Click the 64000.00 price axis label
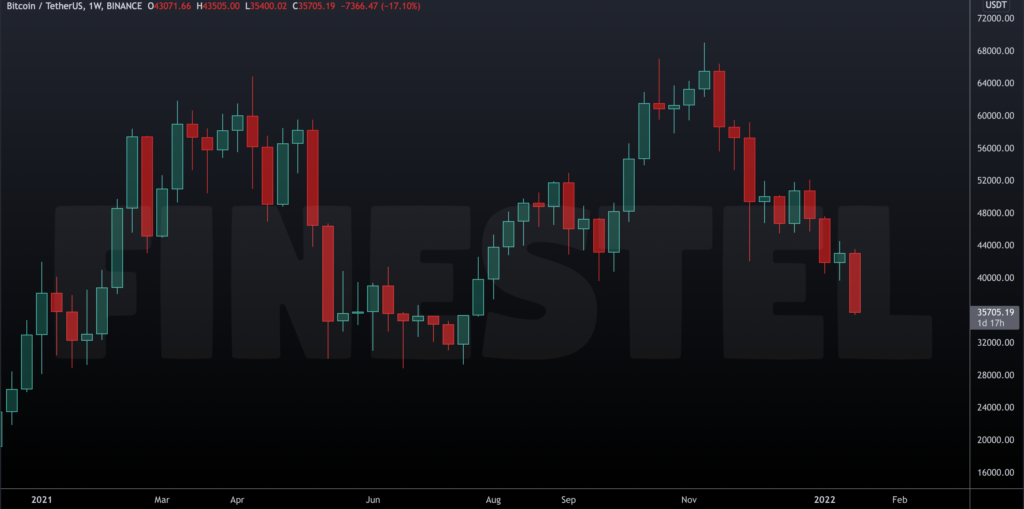The image size is (1024, 509). click(x=995, y=84)
